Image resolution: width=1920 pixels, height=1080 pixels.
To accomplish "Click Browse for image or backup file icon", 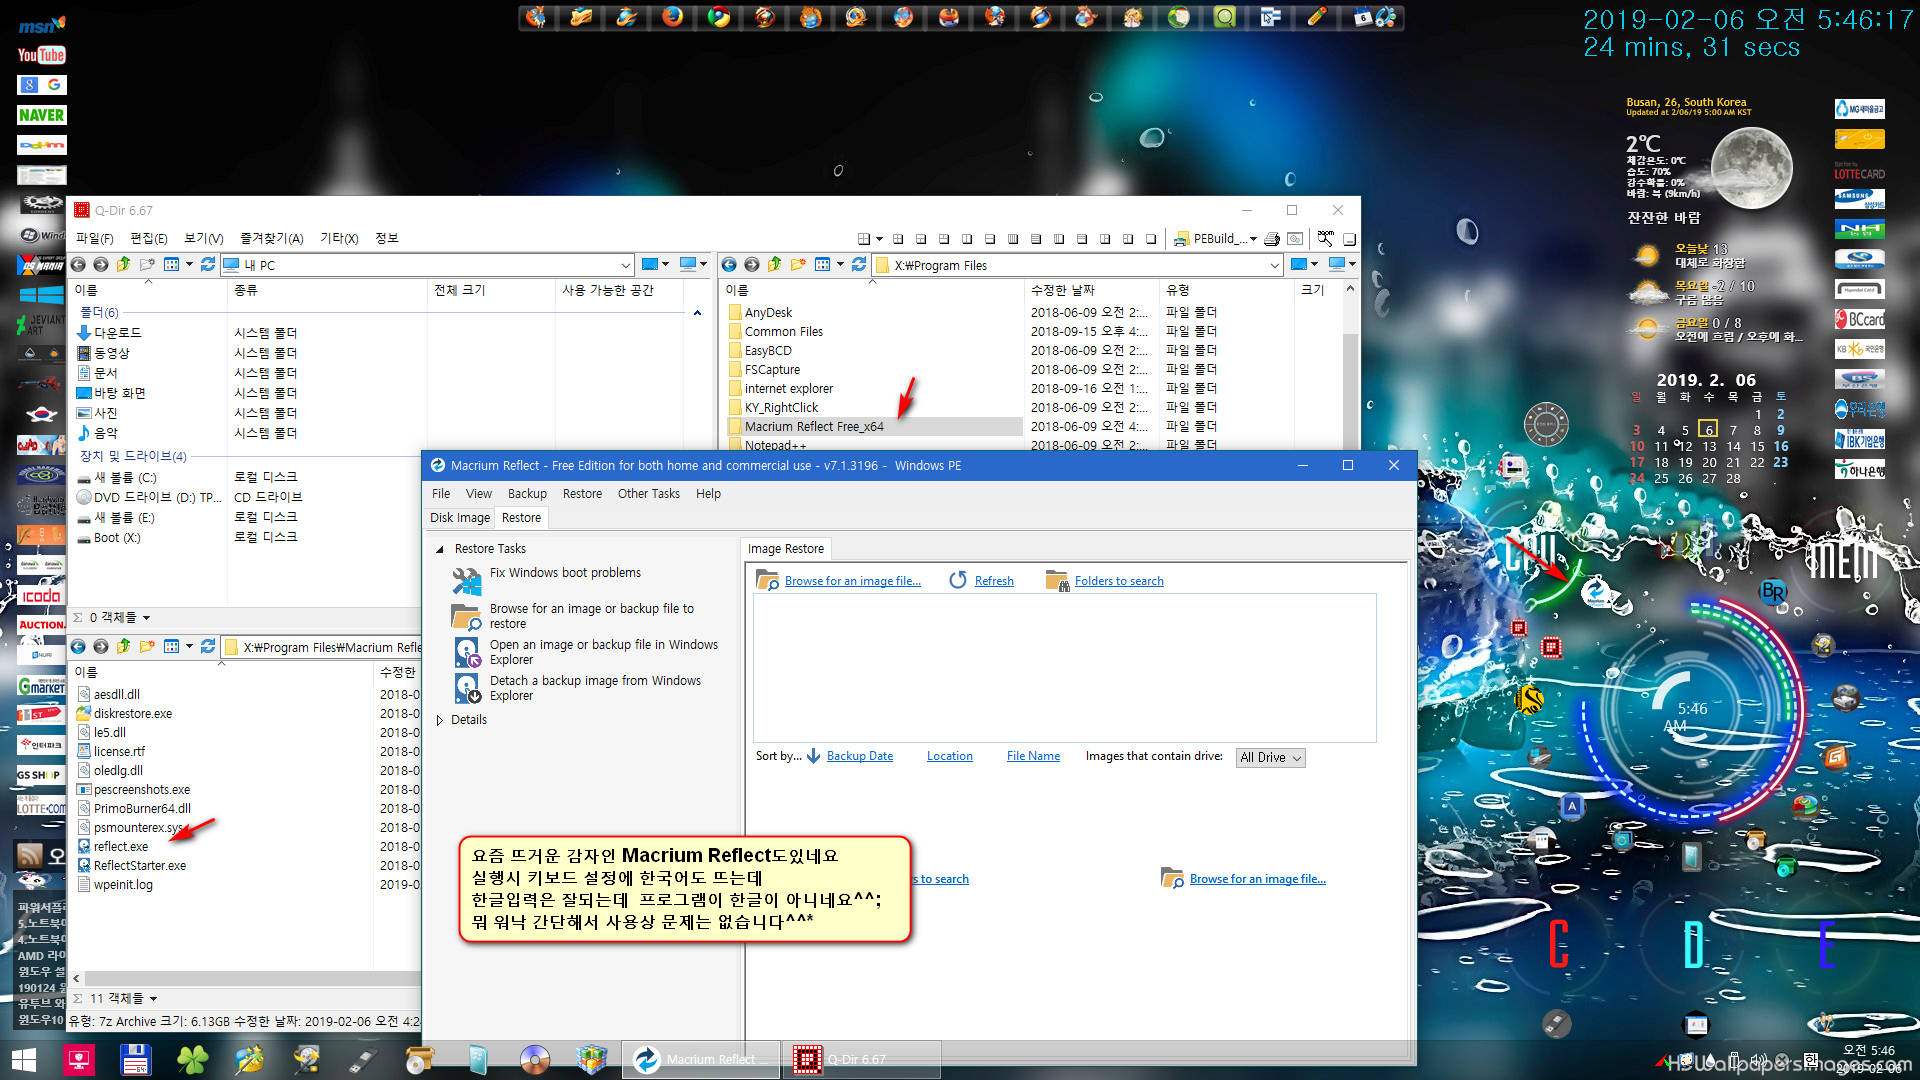I will tap(467, 616).
